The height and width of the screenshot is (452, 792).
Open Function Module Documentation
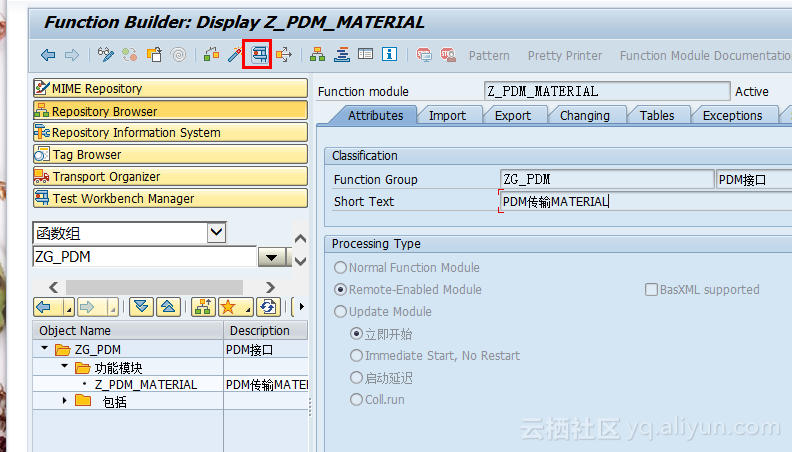(705, 56)
